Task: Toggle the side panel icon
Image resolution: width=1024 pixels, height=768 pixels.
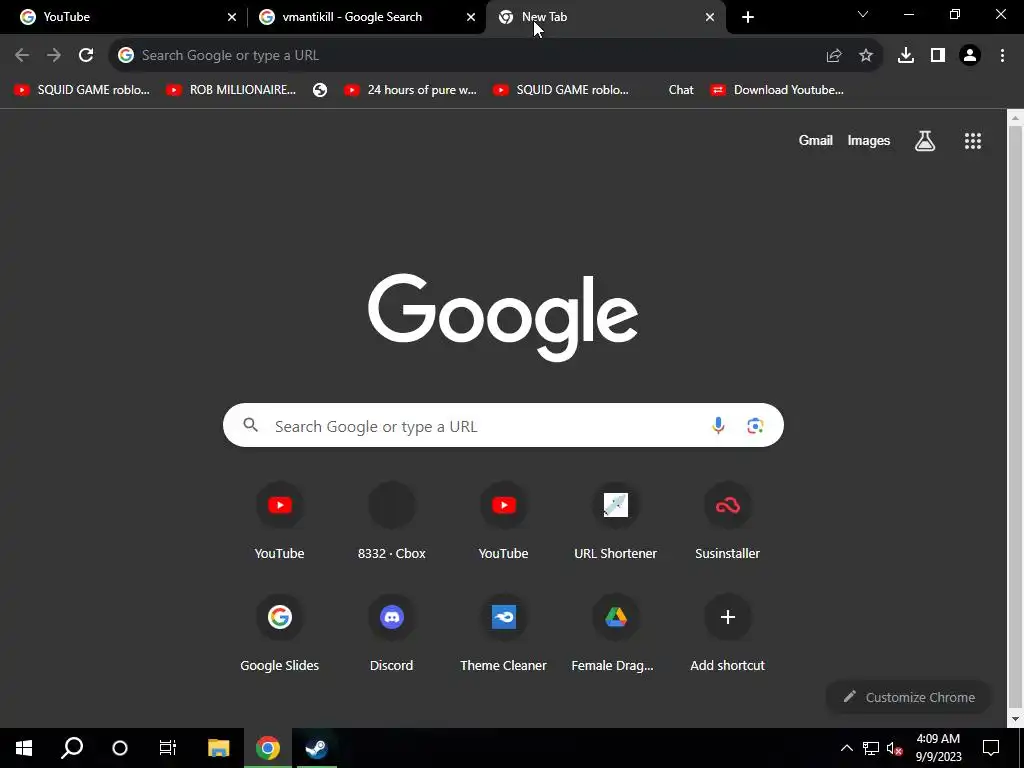Action: 938,56
